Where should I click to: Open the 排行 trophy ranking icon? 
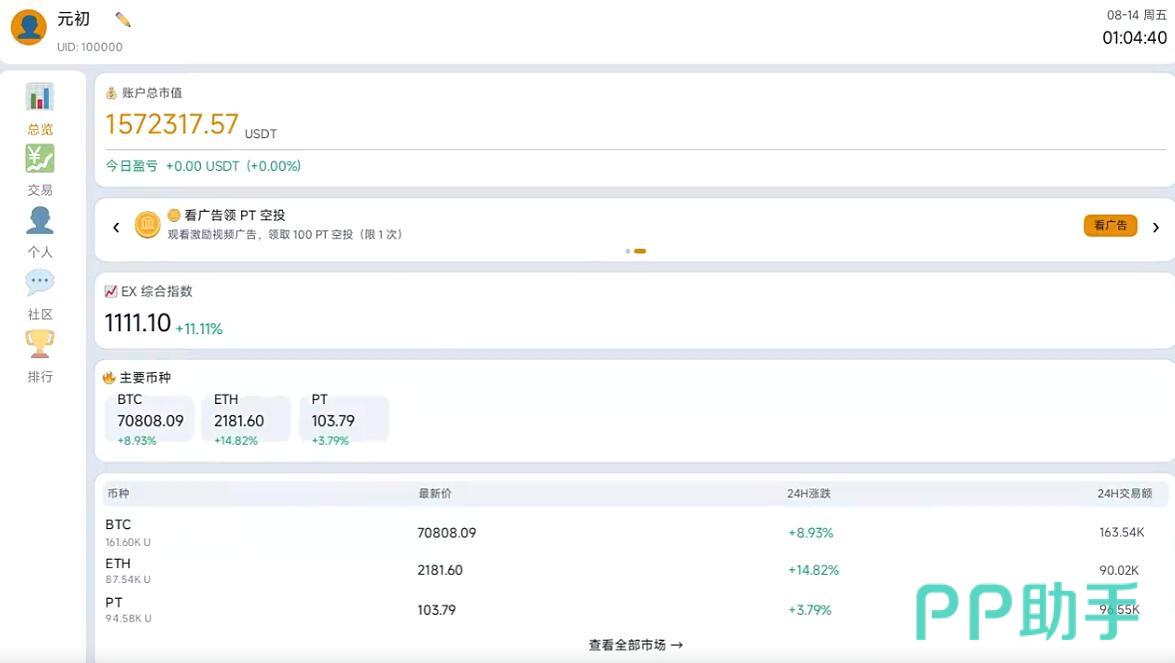point(40,344)
